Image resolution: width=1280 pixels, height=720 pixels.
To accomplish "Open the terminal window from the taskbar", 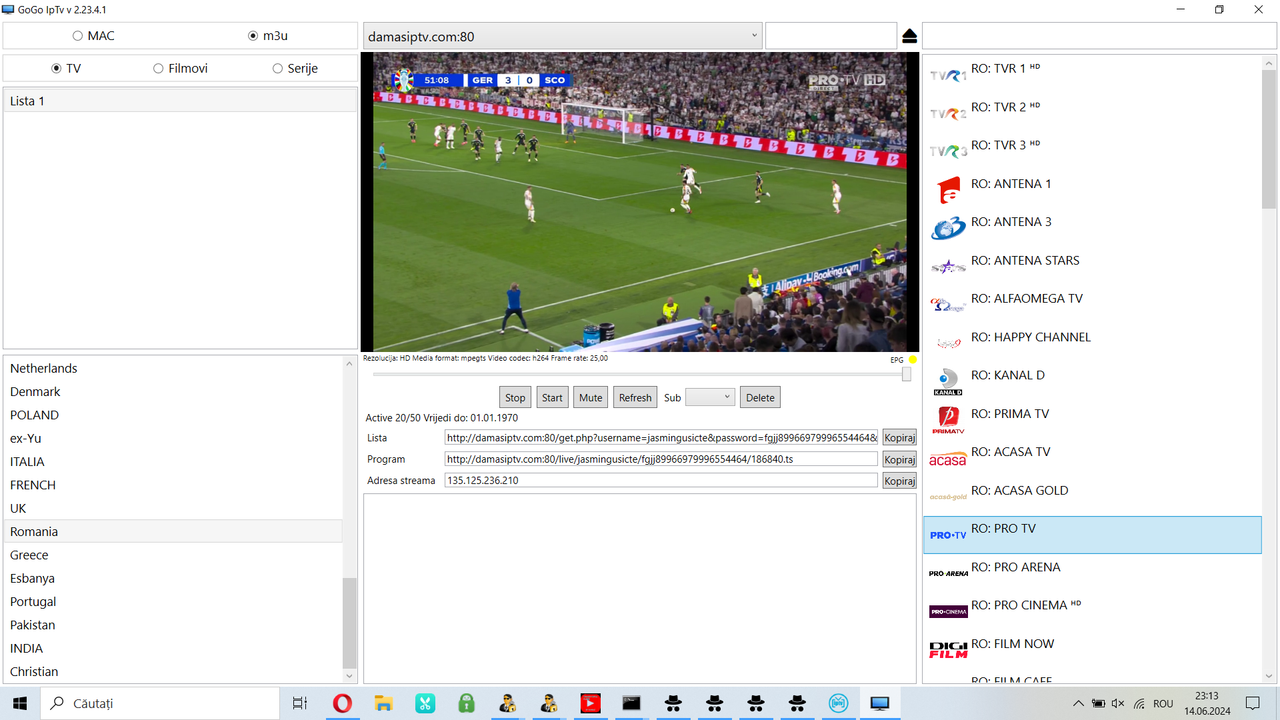I will (631, 704).
